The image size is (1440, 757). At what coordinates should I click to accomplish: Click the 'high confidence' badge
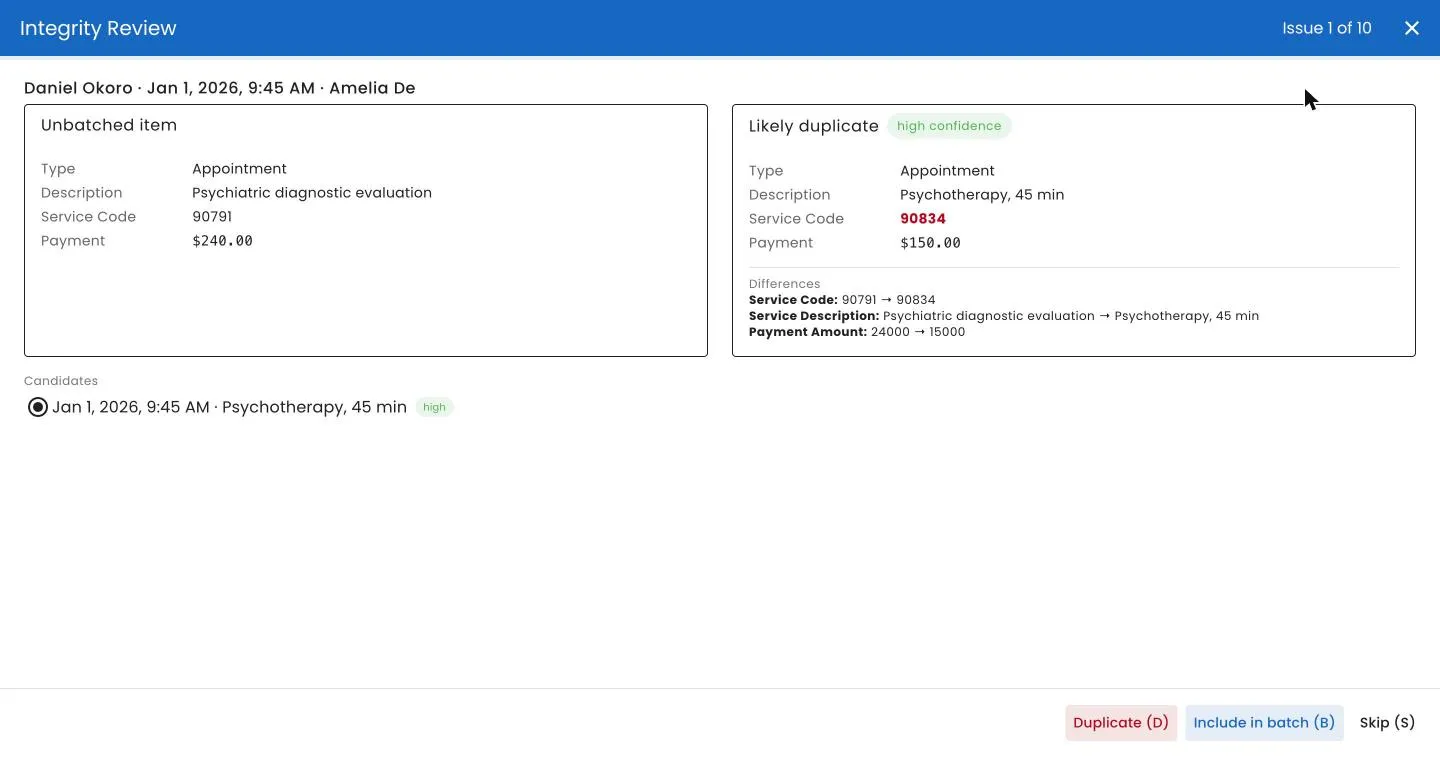coord(949,126)
